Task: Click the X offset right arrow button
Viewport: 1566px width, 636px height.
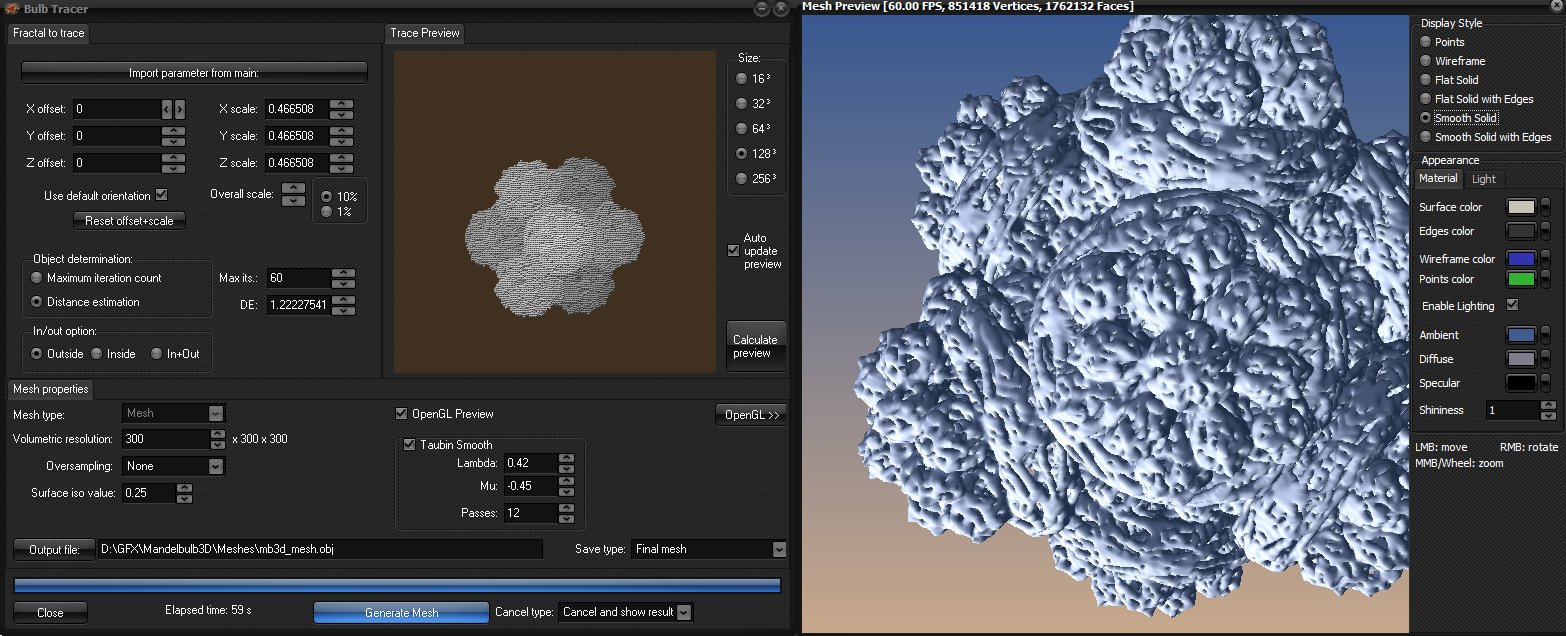Action: 180,109
